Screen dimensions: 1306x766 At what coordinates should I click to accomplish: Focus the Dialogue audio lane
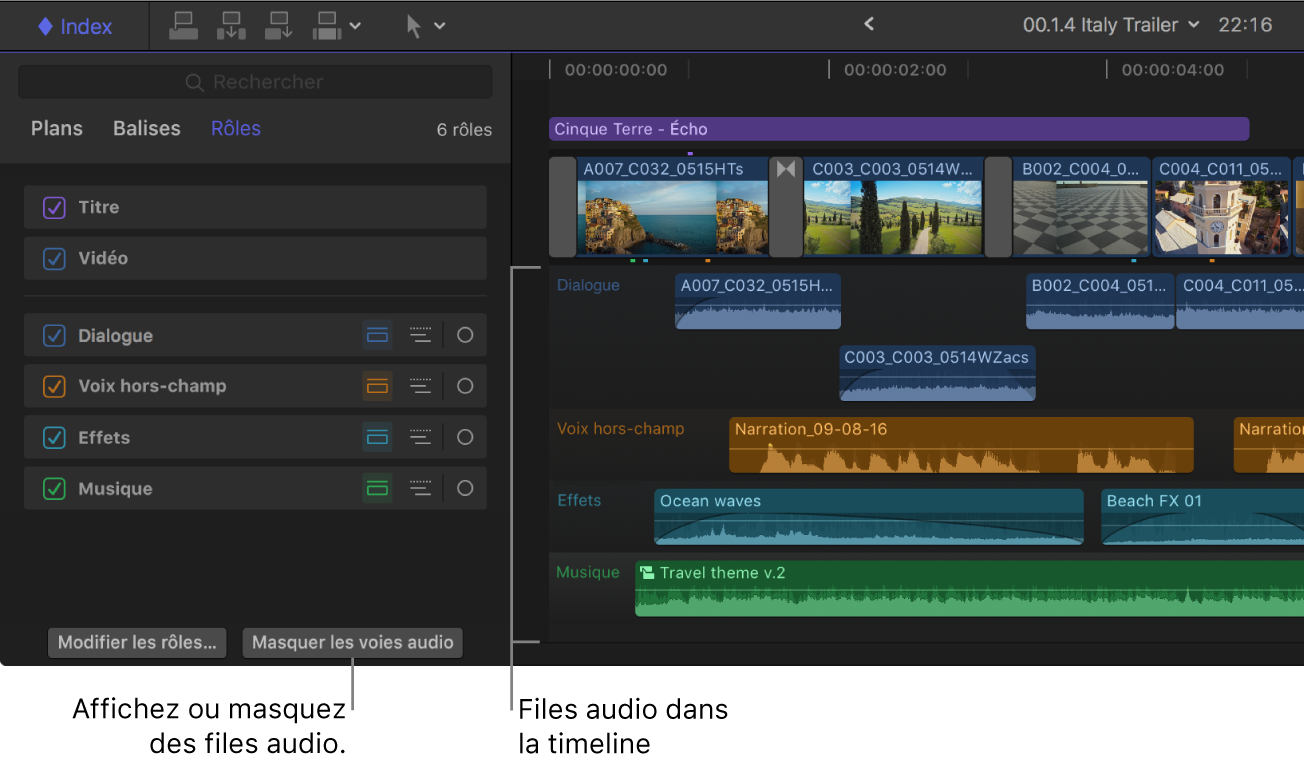tap(377, 335)
